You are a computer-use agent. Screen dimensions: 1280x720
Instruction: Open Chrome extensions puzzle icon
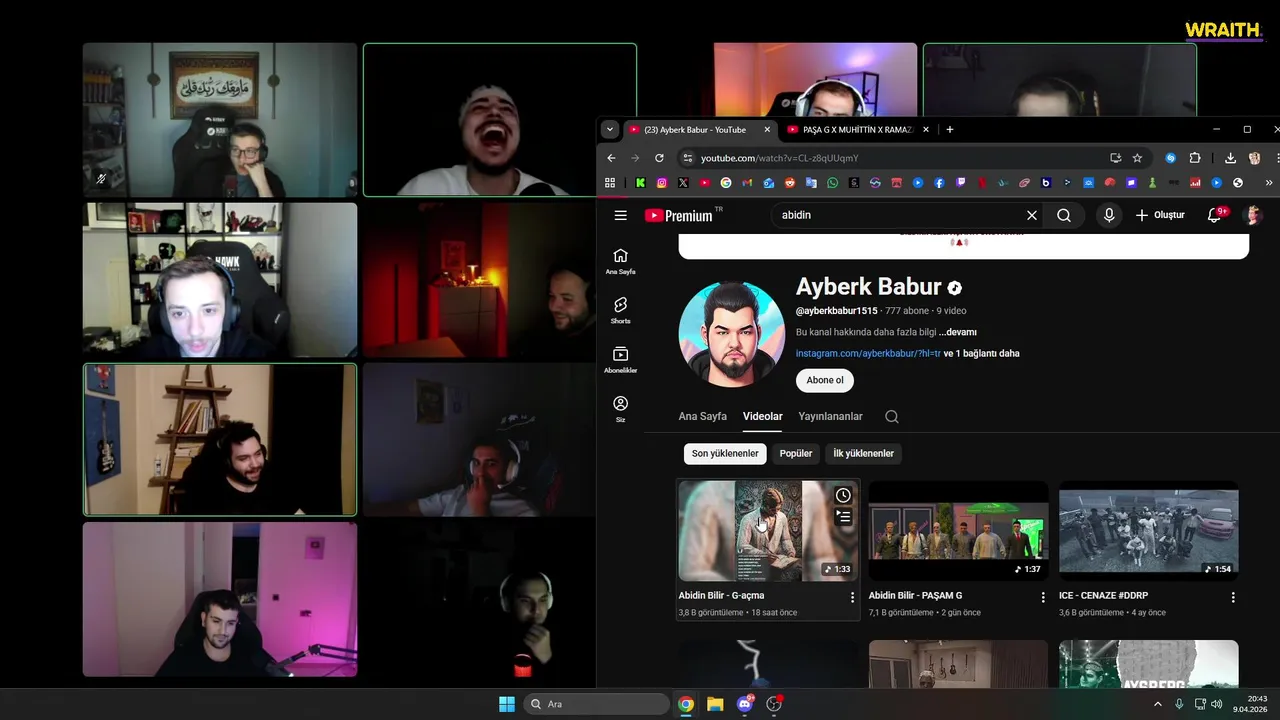coord(1194,158)
